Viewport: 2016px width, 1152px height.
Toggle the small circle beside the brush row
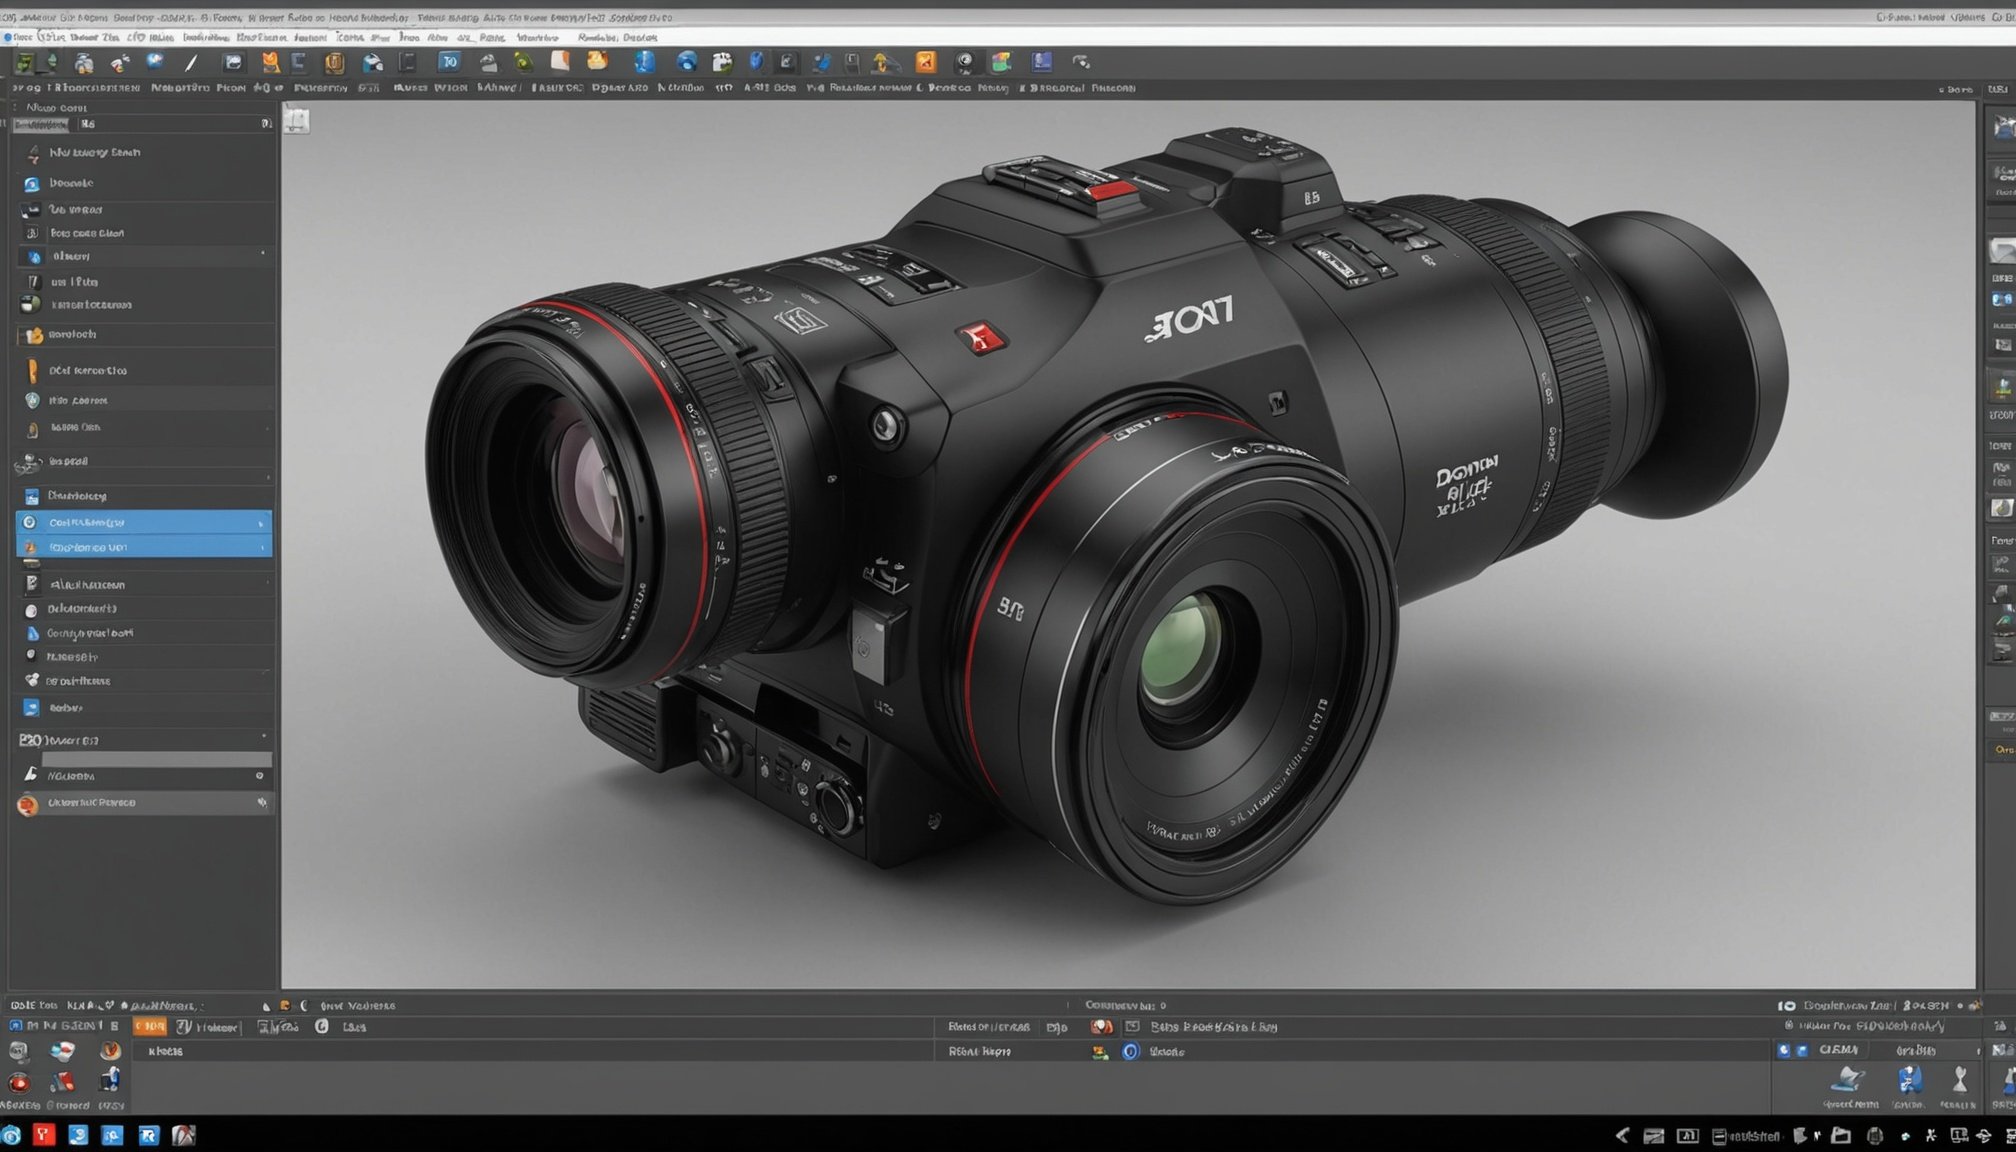(259, 776)
